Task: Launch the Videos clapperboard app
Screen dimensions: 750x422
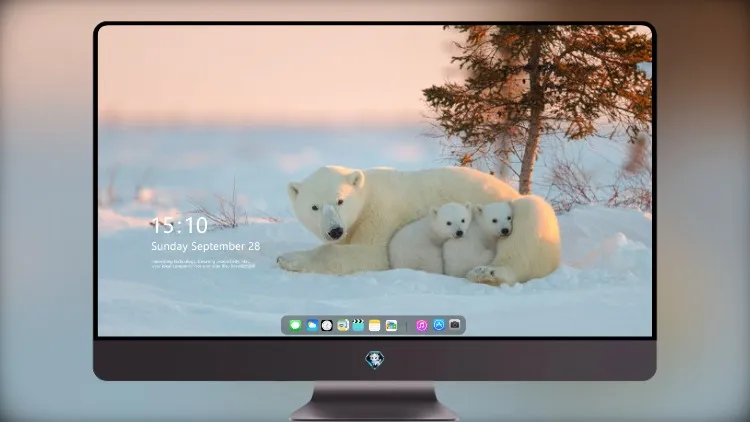Action: tap(358, 325)
